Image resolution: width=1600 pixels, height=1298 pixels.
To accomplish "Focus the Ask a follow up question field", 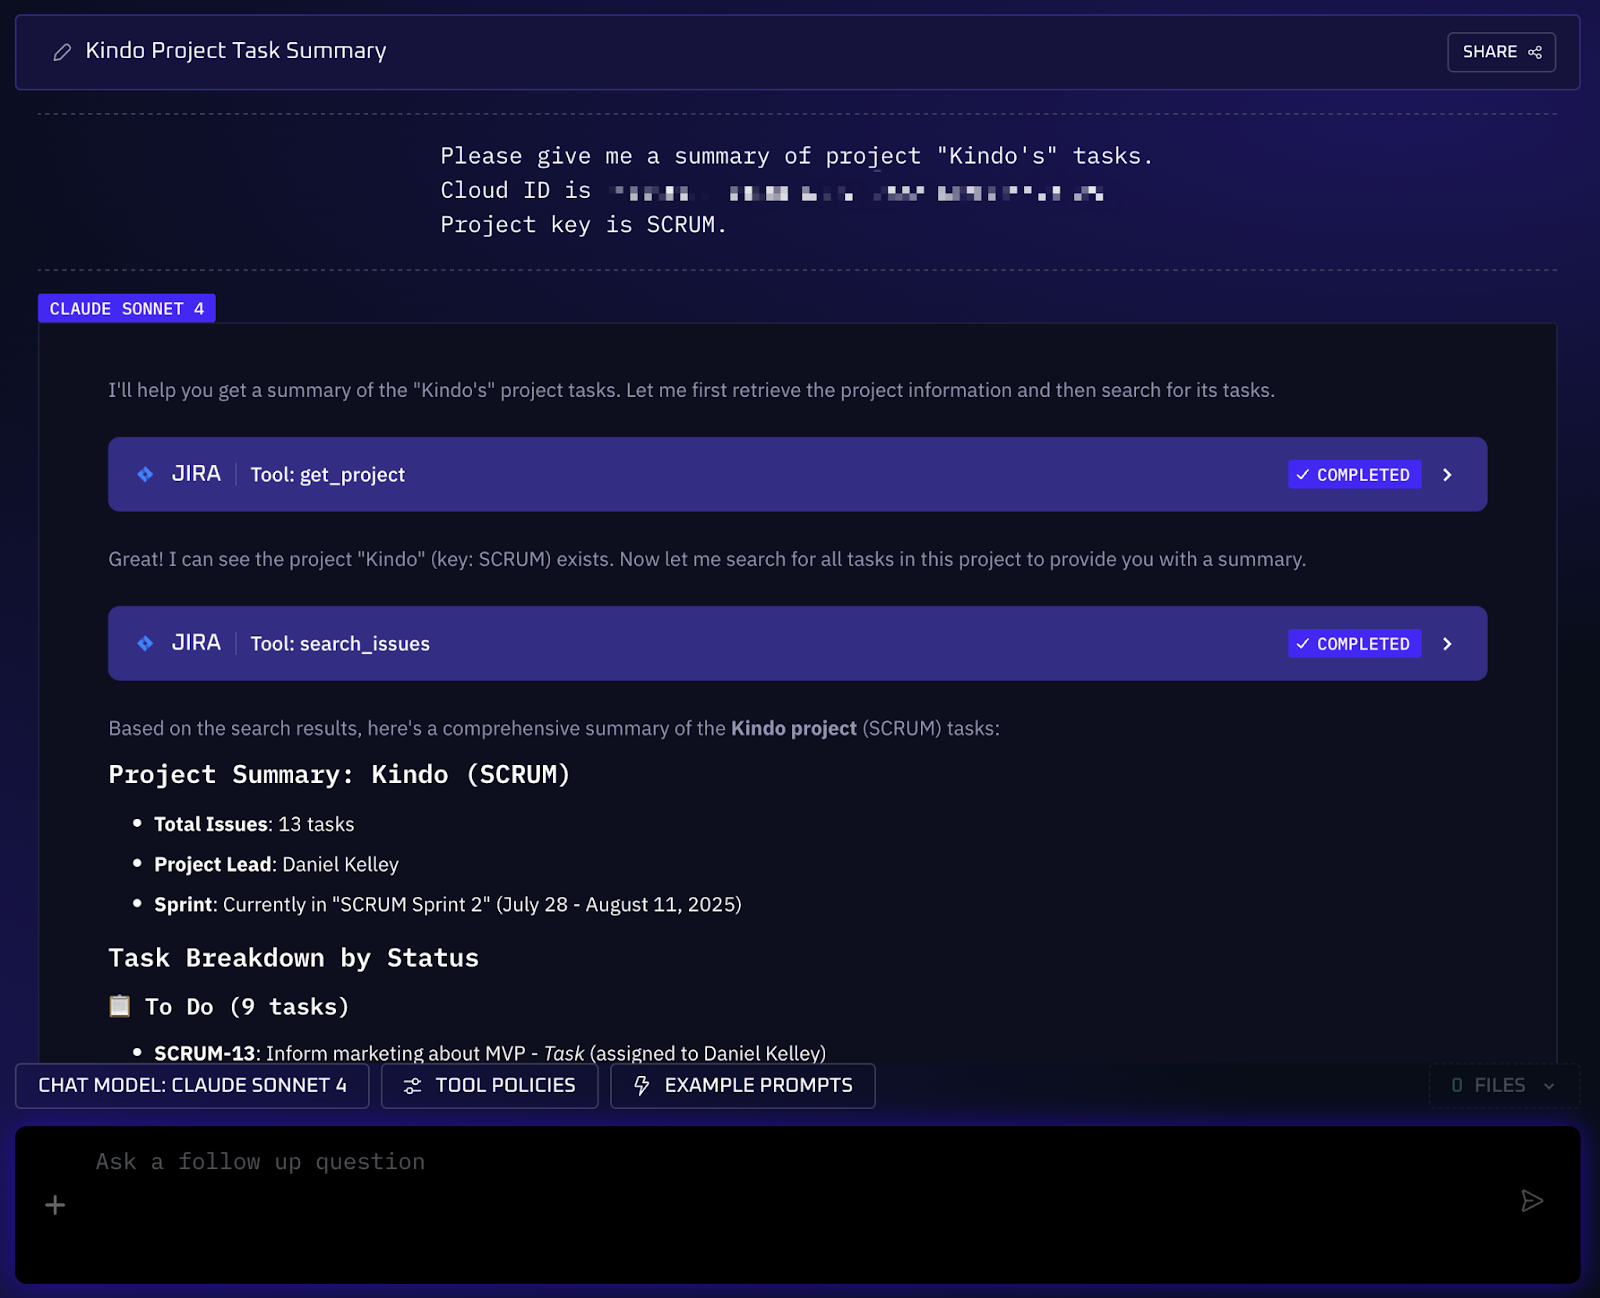I will click(797, 1204).
